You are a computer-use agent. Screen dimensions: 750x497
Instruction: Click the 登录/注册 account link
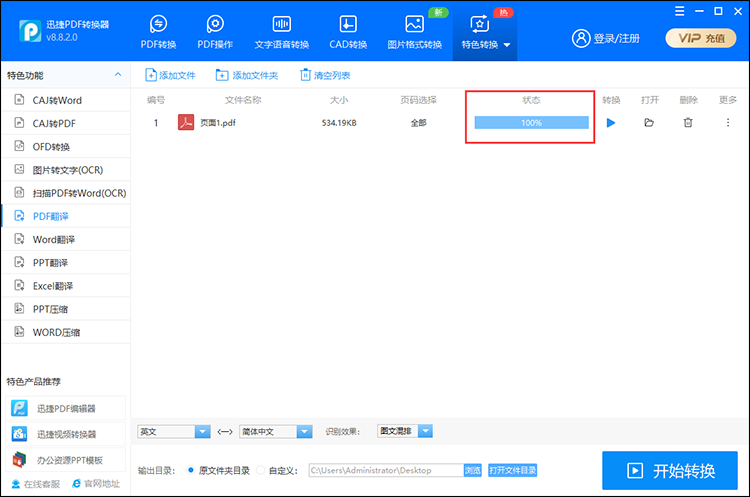pos(606,38)
